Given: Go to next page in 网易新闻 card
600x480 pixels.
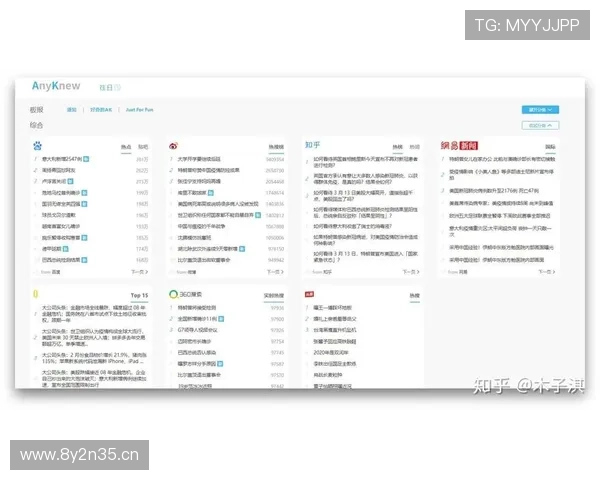Looking at the screenshot, I should pos(547,272).
